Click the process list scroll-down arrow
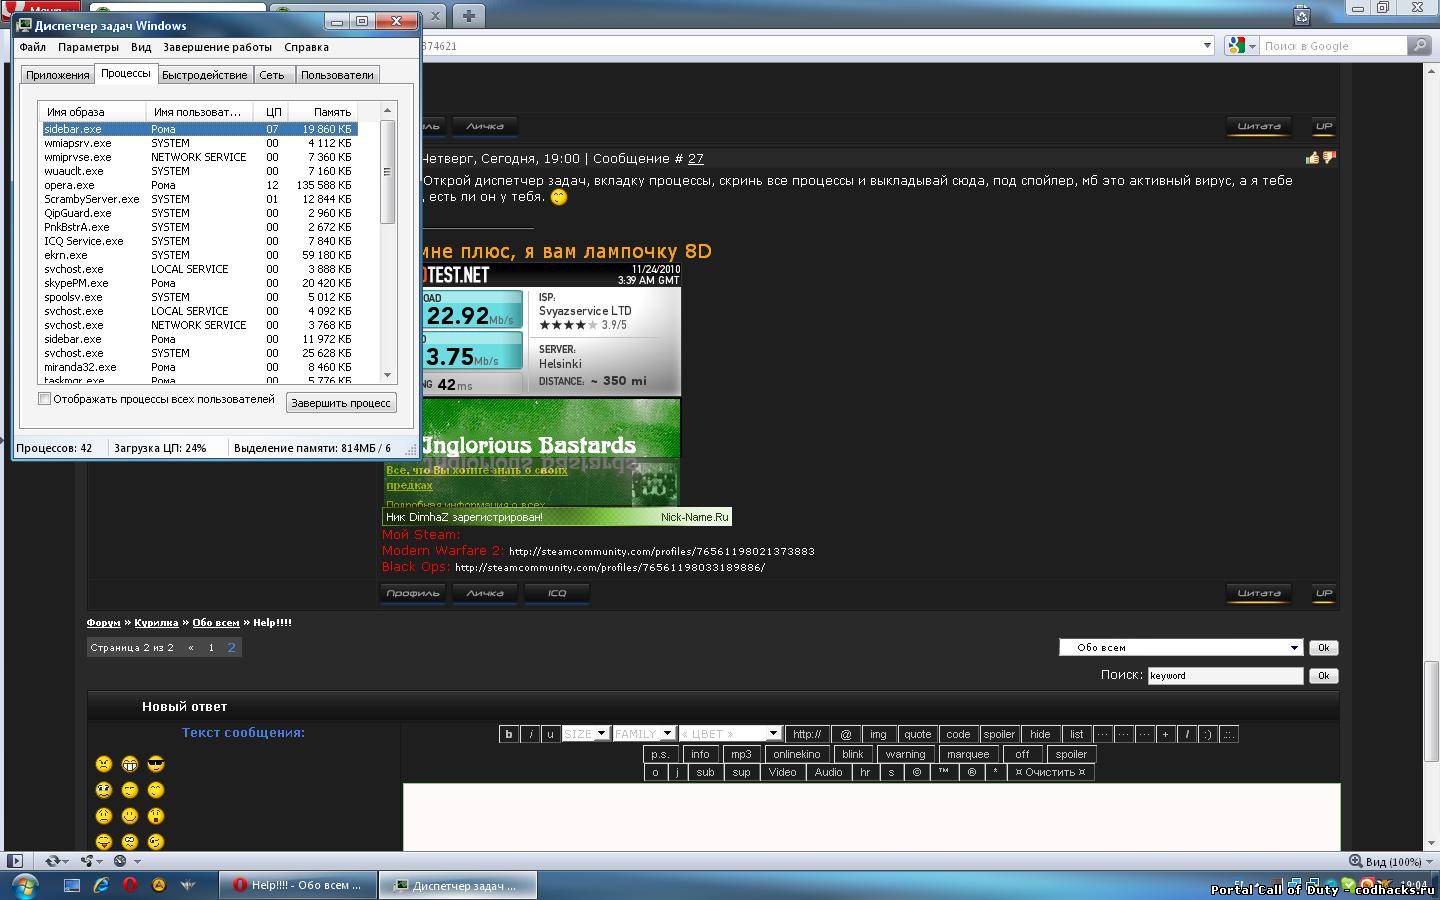 click(388, 375)
